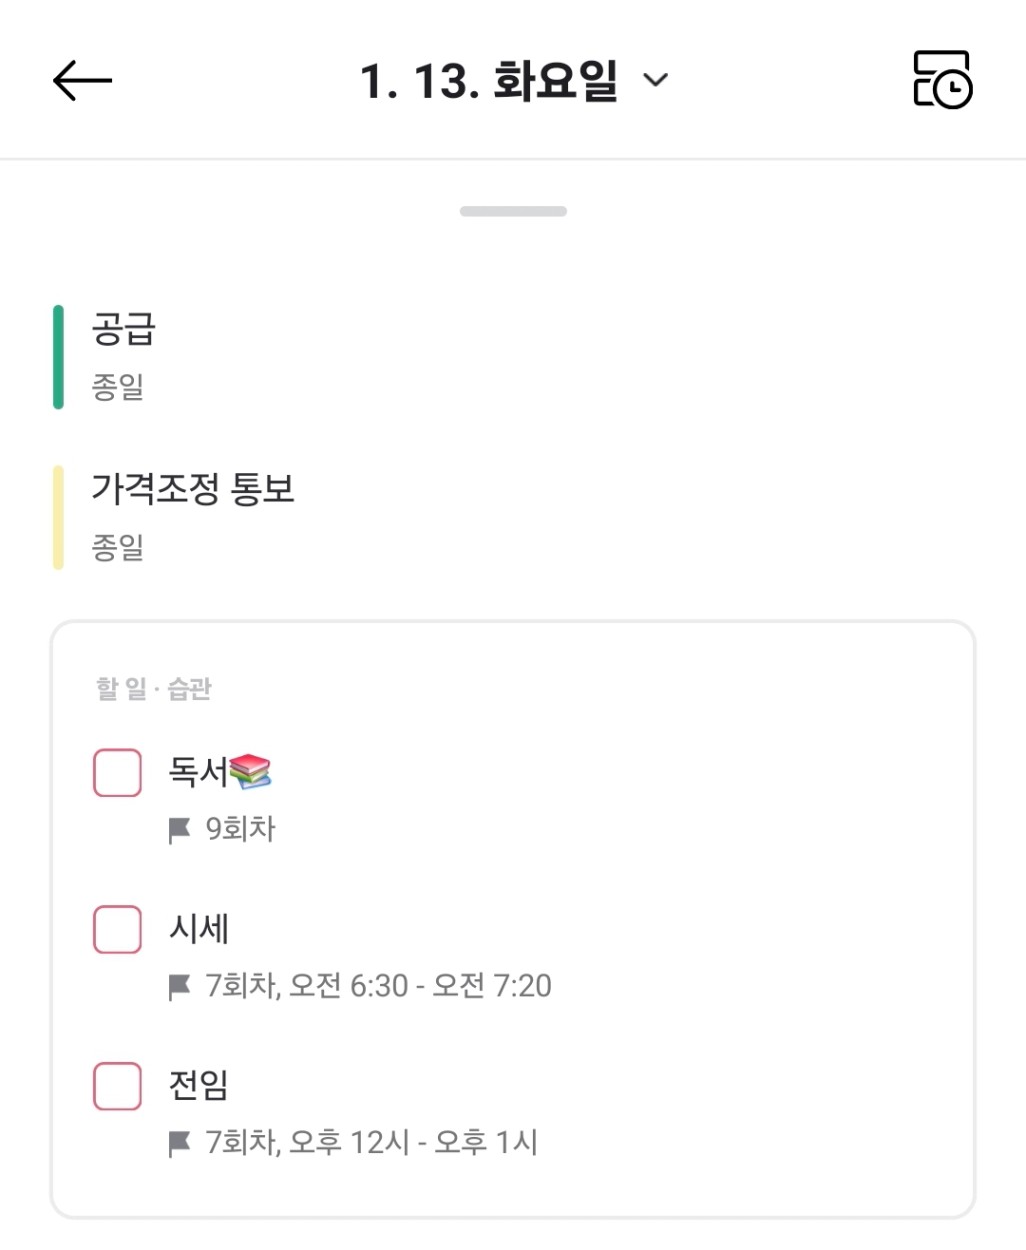Tap the 독서 9회차 label
The image size is (1026, 1250).
point(240,829)
